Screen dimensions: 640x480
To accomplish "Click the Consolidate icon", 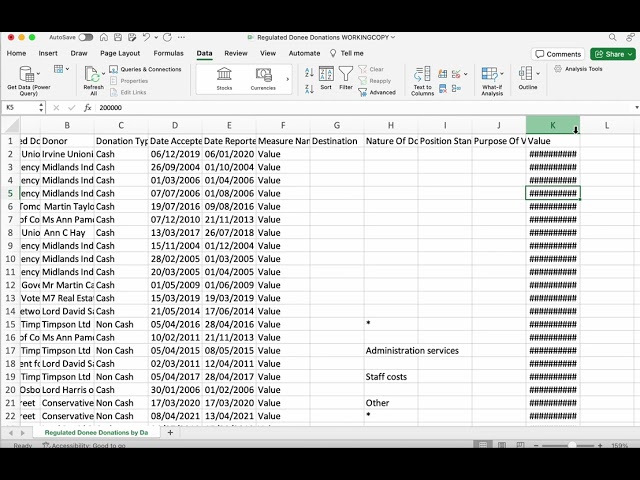I will 456,89.
